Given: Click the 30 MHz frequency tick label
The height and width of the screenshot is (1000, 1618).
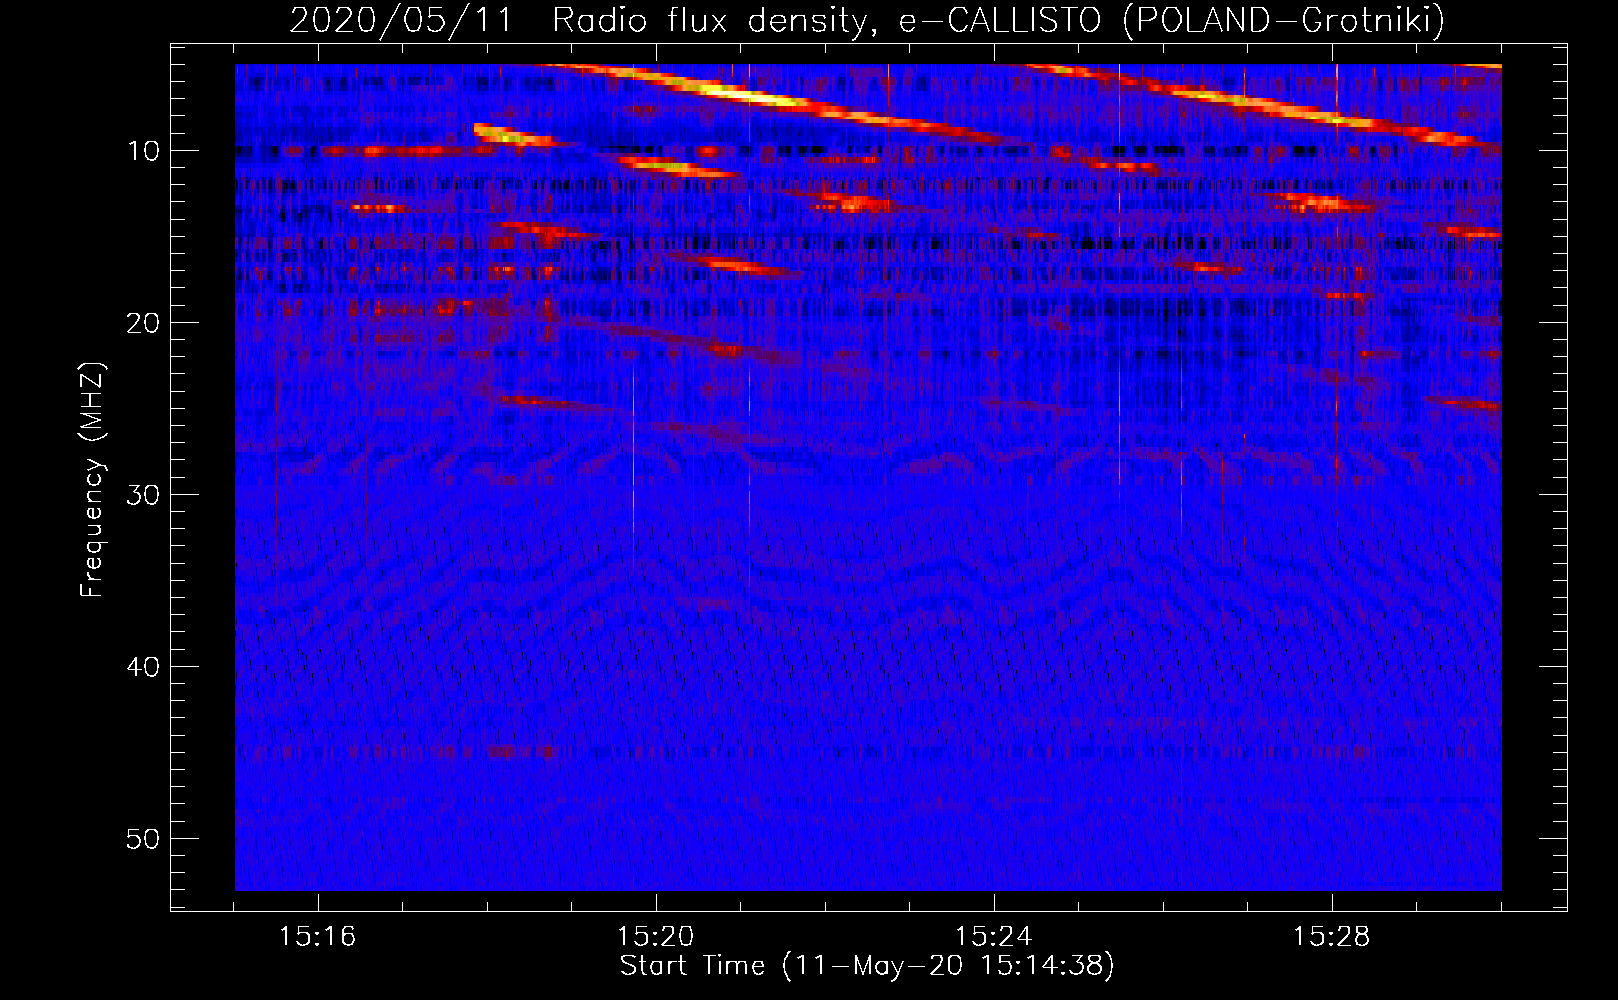Looking at the screenshot, I should point(143,495).
